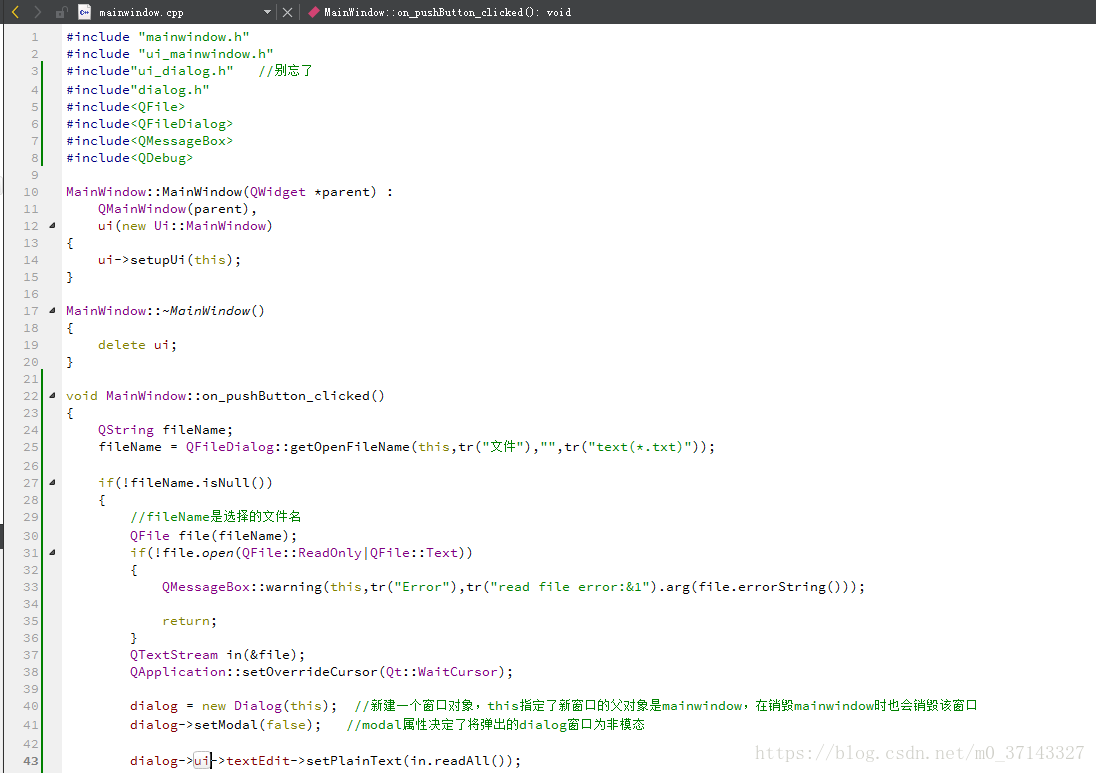Viewport: 1096px width, 773px height.
Task: Click the //fileName是选择的文件名 comment
Action: tap(215, 516)
